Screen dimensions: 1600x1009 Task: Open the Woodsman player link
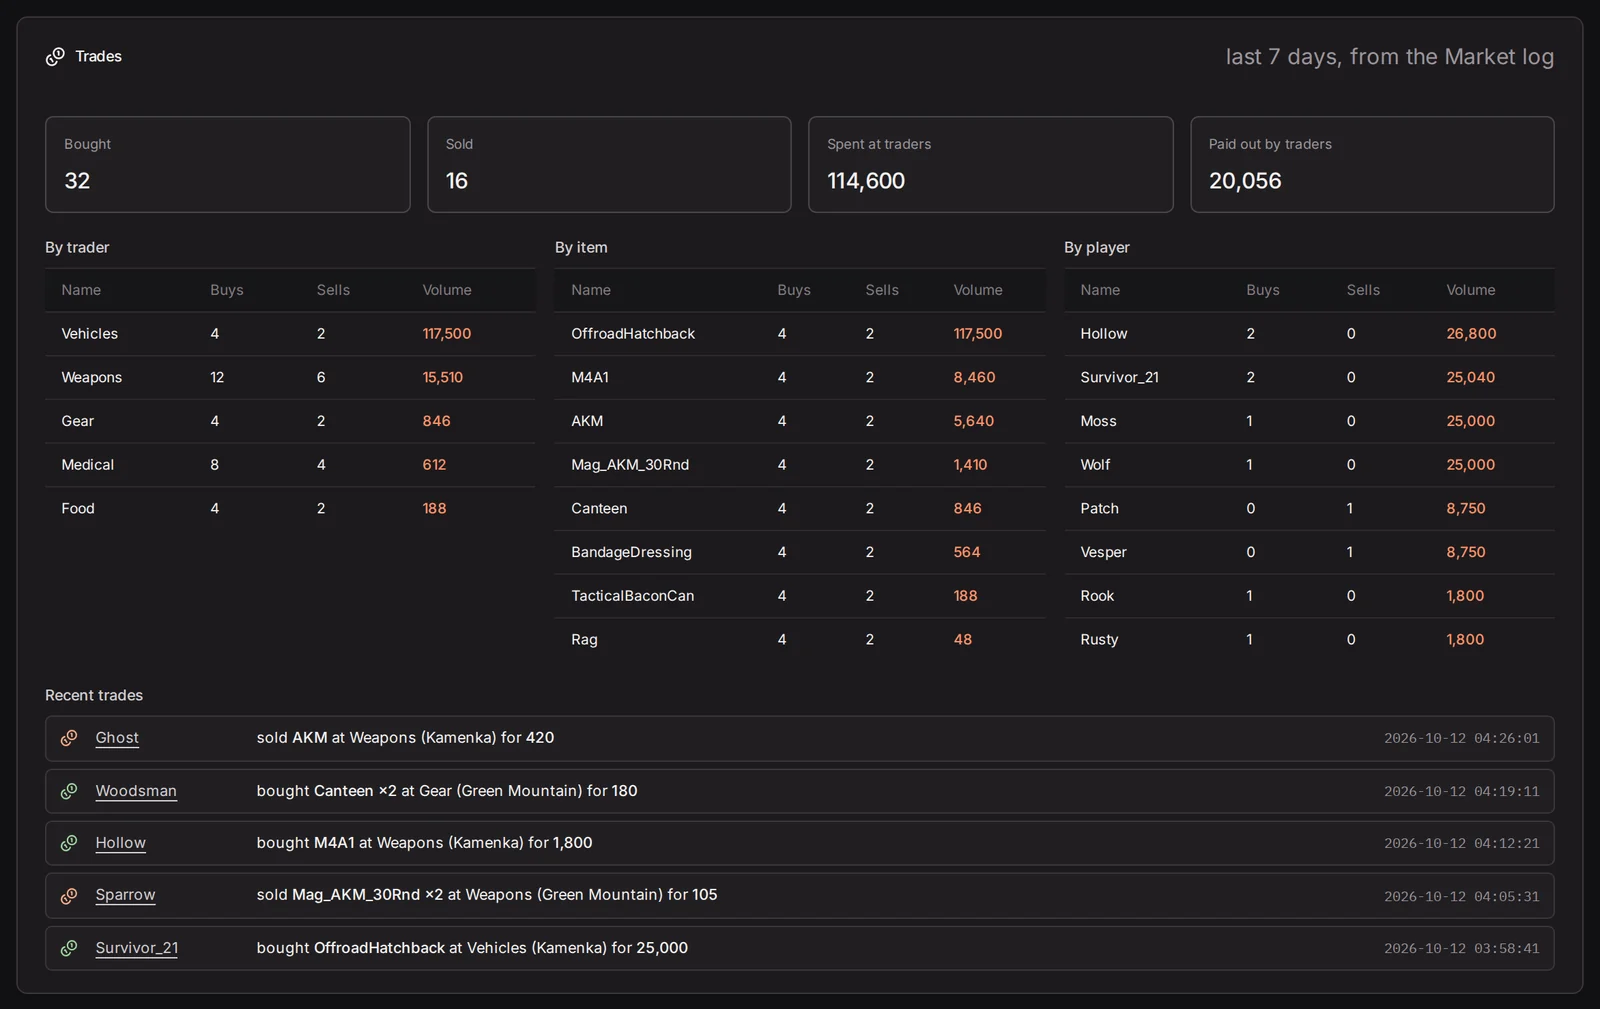tap(136, 791)
